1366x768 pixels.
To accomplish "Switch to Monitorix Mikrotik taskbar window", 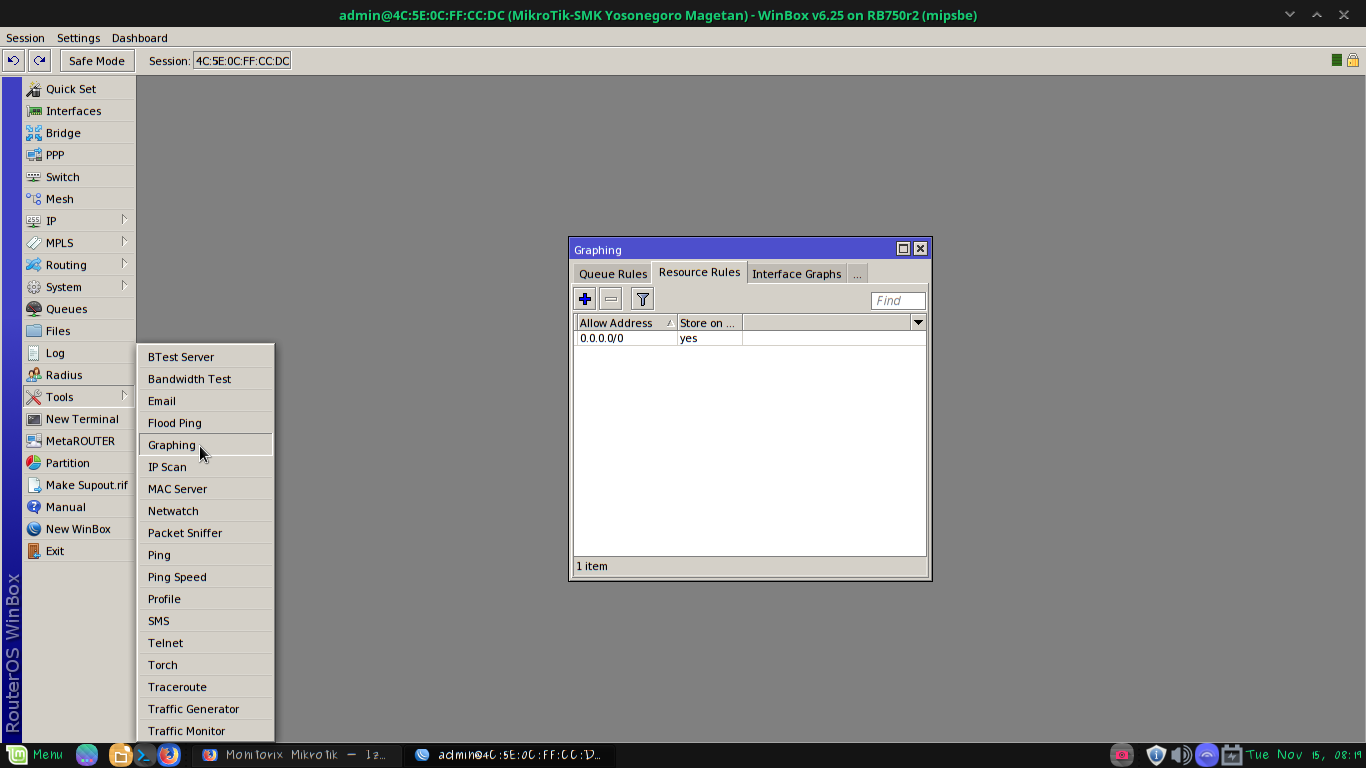I will (x=296, y=755).
